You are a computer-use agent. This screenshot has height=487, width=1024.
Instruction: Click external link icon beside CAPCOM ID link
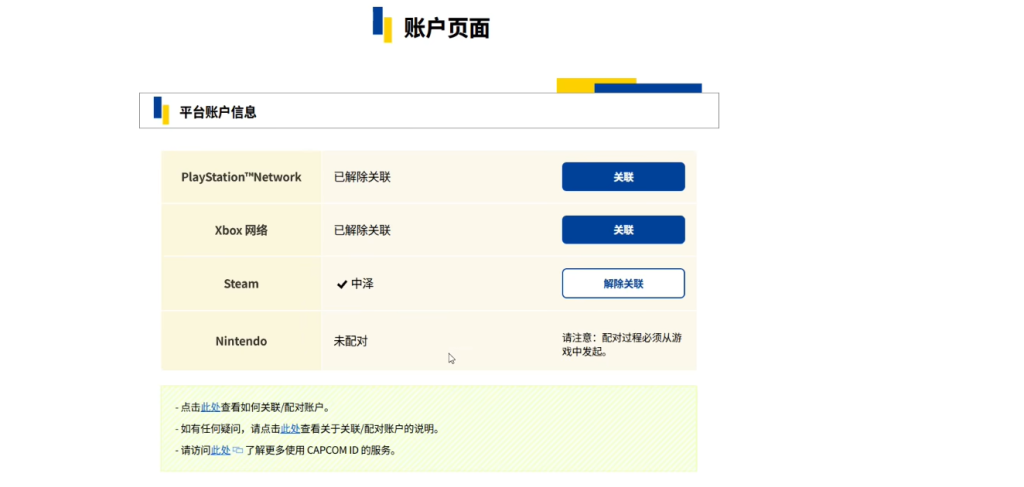238,450
